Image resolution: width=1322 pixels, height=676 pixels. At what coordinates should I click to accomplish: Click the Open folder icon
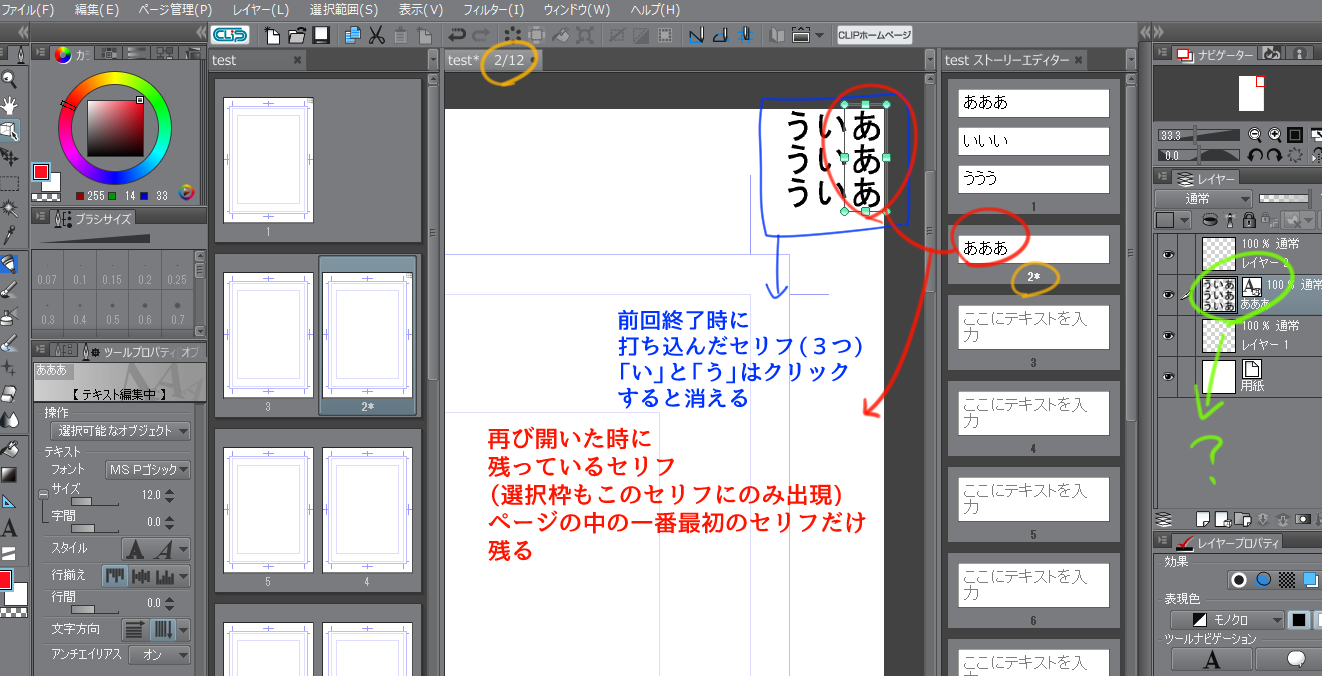pyautogui.click(x=297, y=35)
